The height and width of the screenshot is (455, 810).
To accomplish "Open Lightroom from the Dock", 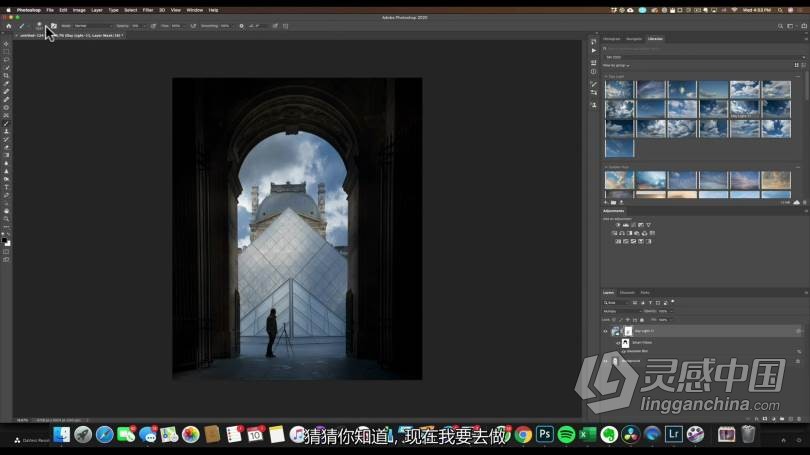I will point(674,435).
